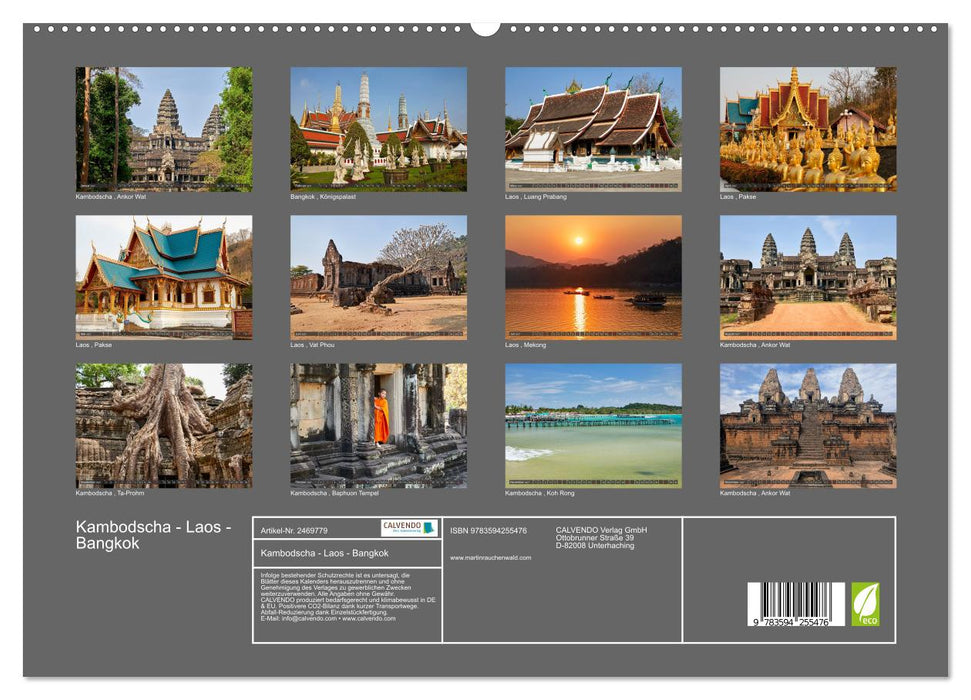Click the caption 'Kambodscha , Baphuon Tempel'
Image resolution: width=971 pixels, height=700 pixels.
tap(334, 493)
